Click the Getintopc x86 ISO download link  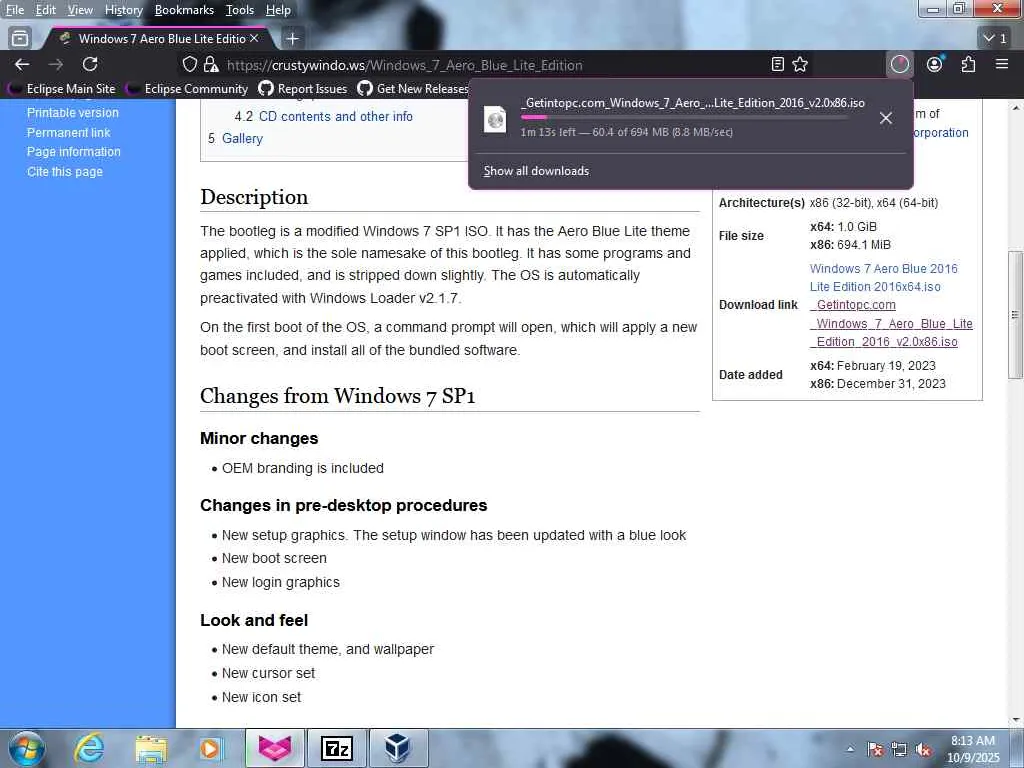[891, 323]
